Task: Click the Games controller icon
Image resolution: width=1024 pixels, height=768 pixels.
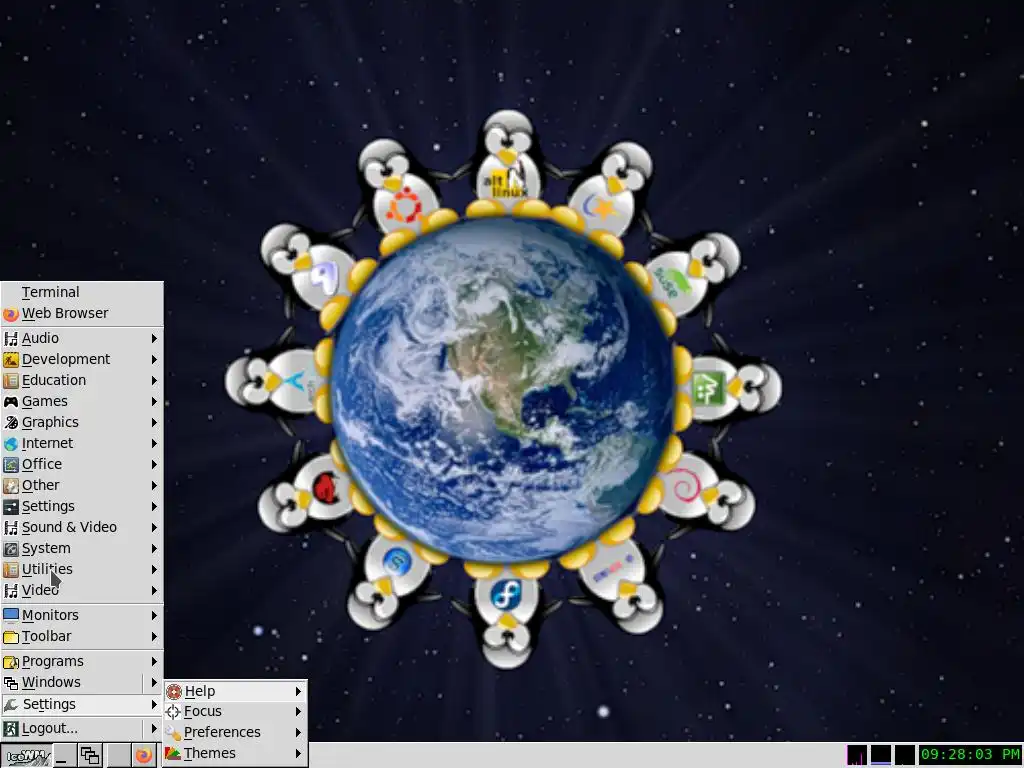Action: click(x=10, y=401)
